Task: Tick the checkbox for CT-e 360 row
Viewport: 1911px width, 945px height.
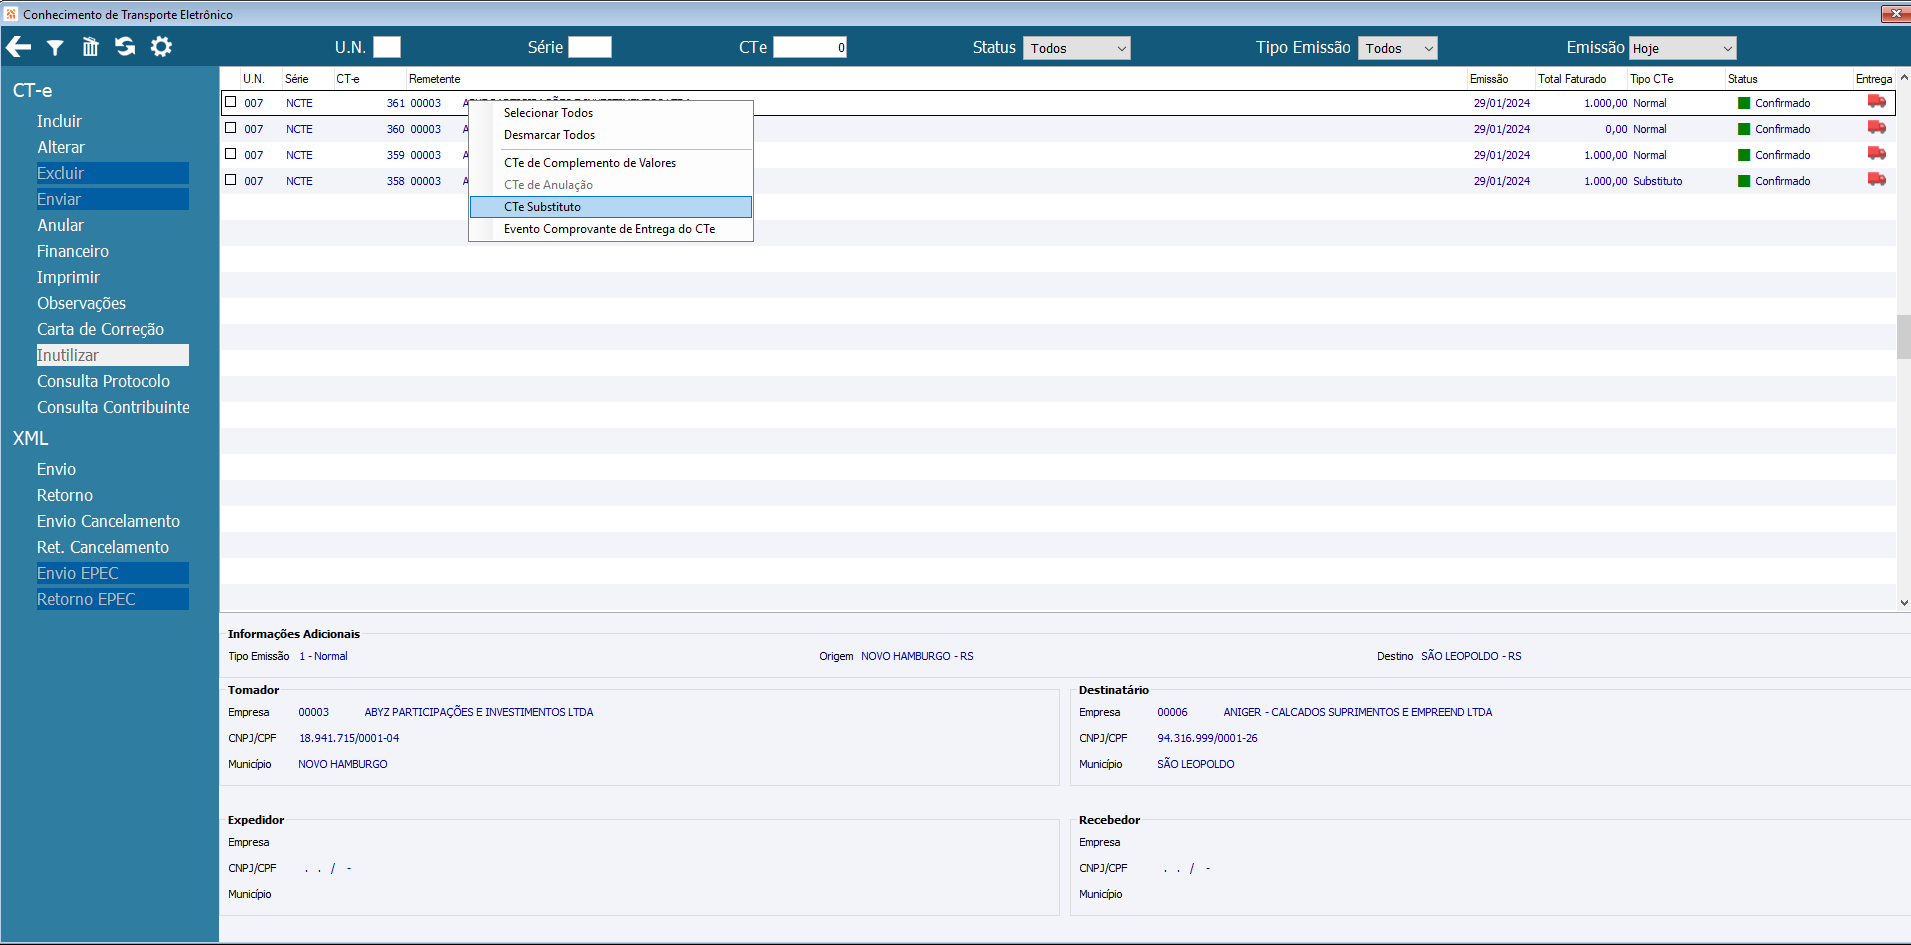Action: point(231,128)
